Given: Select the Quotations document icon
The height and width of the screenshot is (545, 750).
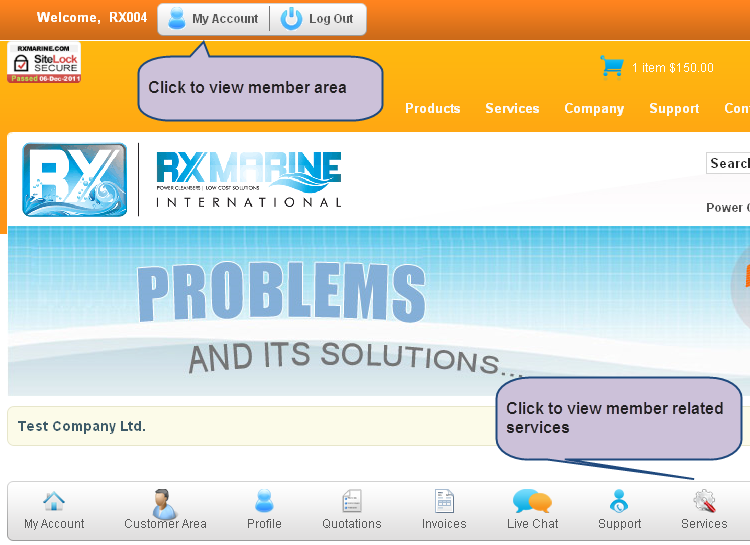Looking at the screenshot, I should (351, 501).
